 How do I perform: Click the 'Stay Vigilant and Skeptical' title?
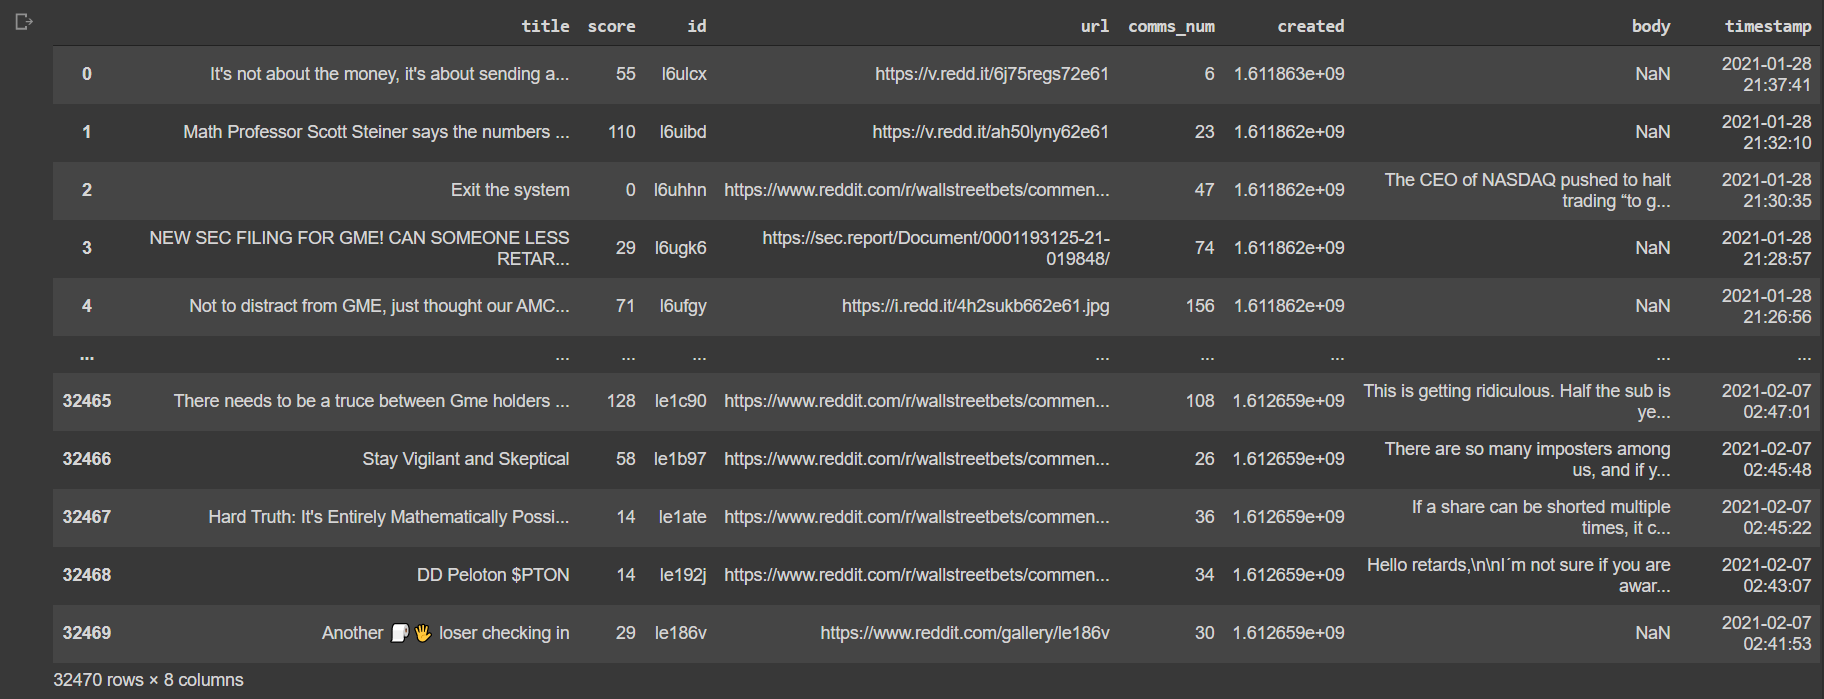click(x=466, y=459)
